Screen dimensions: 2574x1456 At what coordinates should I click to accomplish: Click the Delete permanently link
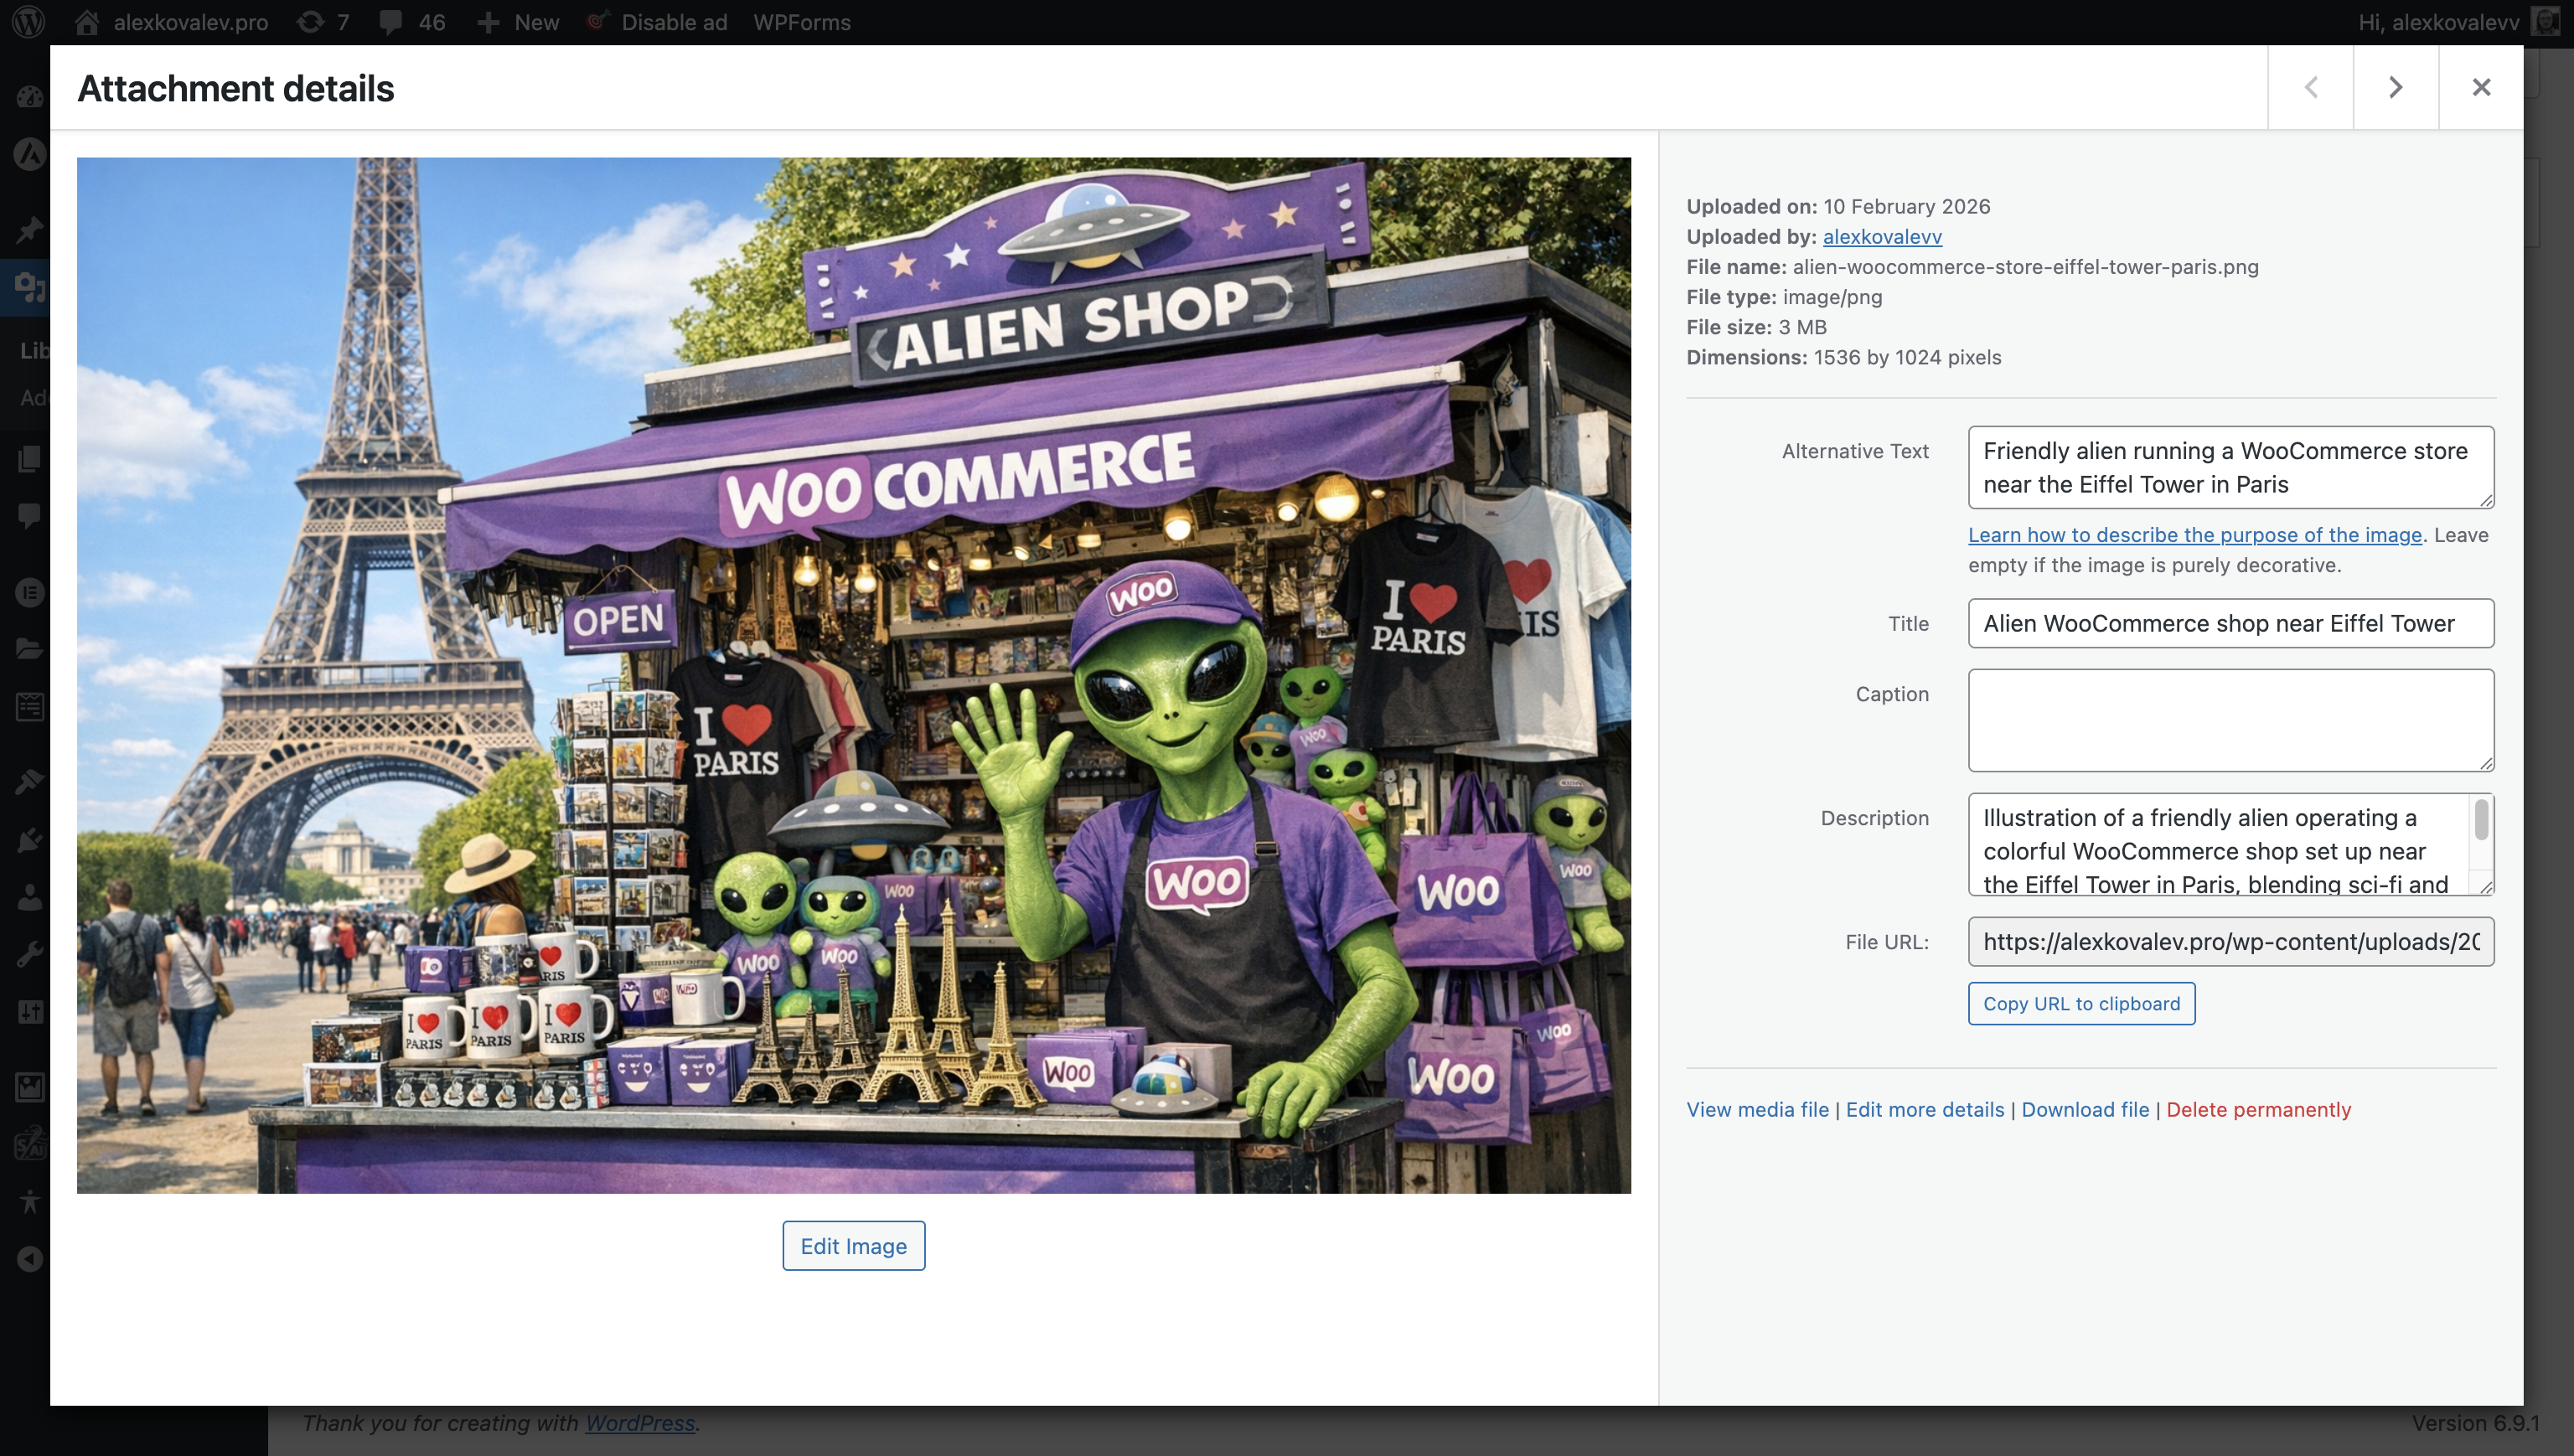pyautogui.click(x=2259, y=1109)
